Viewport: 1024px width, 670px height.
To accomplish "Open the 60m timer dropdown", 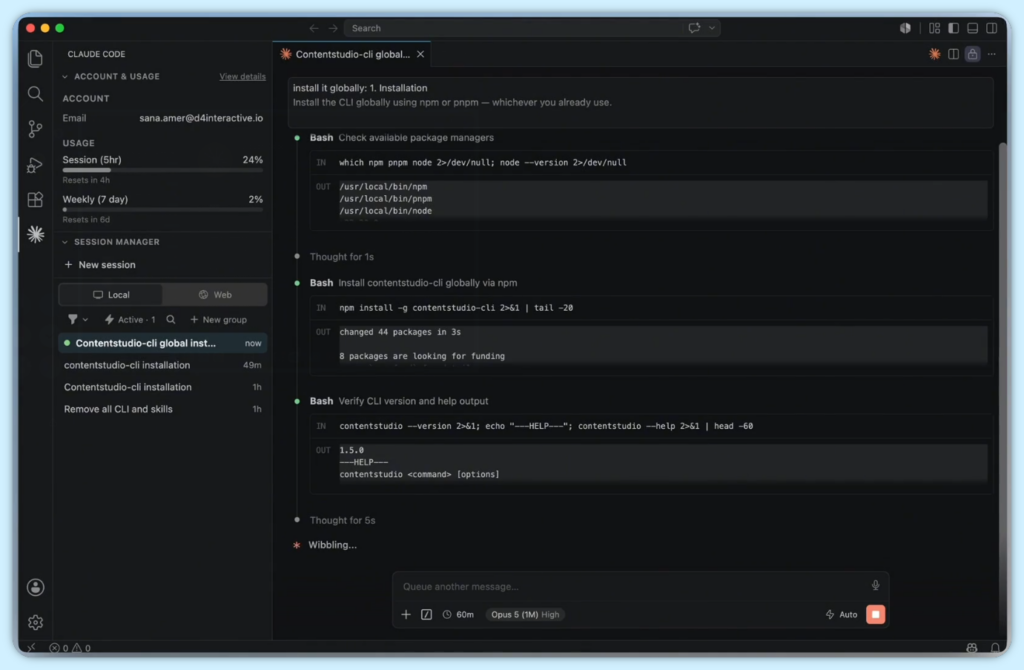I will (x=458, y=614).
